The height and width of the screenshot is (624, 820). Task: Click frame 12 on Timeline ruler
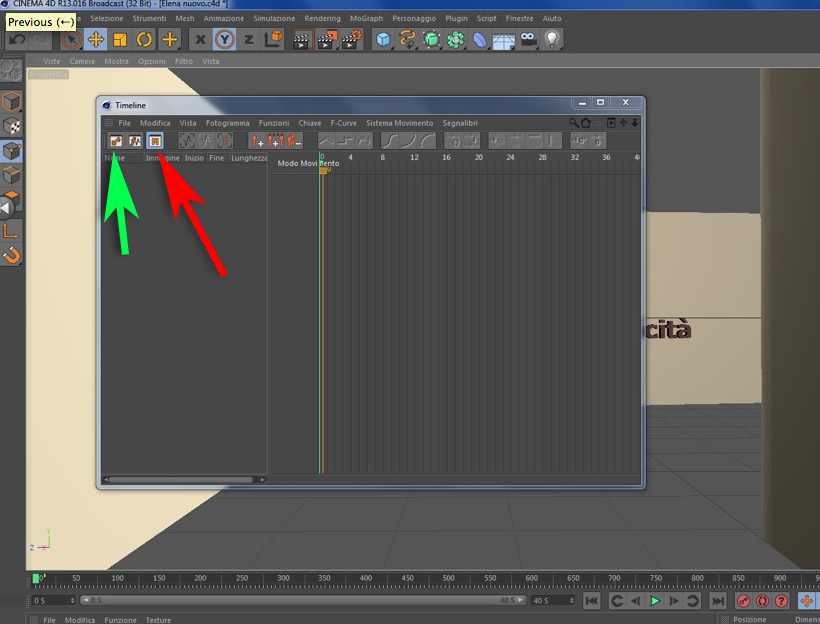(414, 157)
